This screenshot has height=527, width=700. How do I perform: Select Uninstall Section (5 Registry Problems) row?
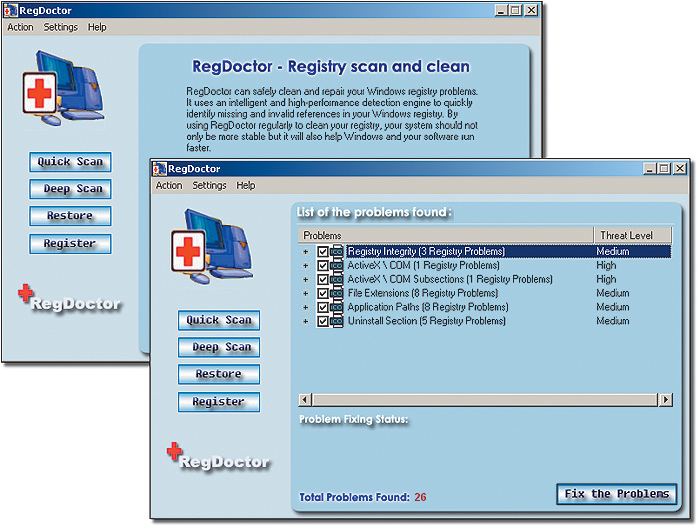click(485, 321)
